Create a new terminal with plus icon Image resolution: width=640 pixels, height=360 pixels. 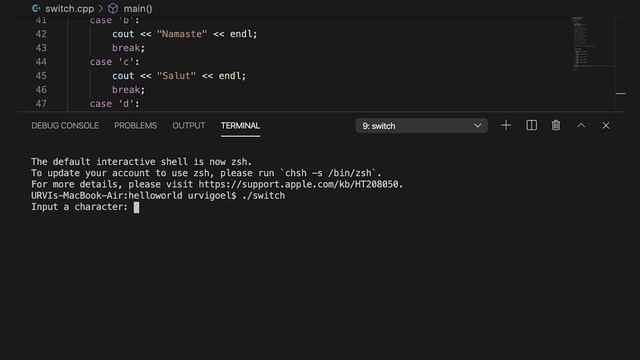[x=506, y=125]
